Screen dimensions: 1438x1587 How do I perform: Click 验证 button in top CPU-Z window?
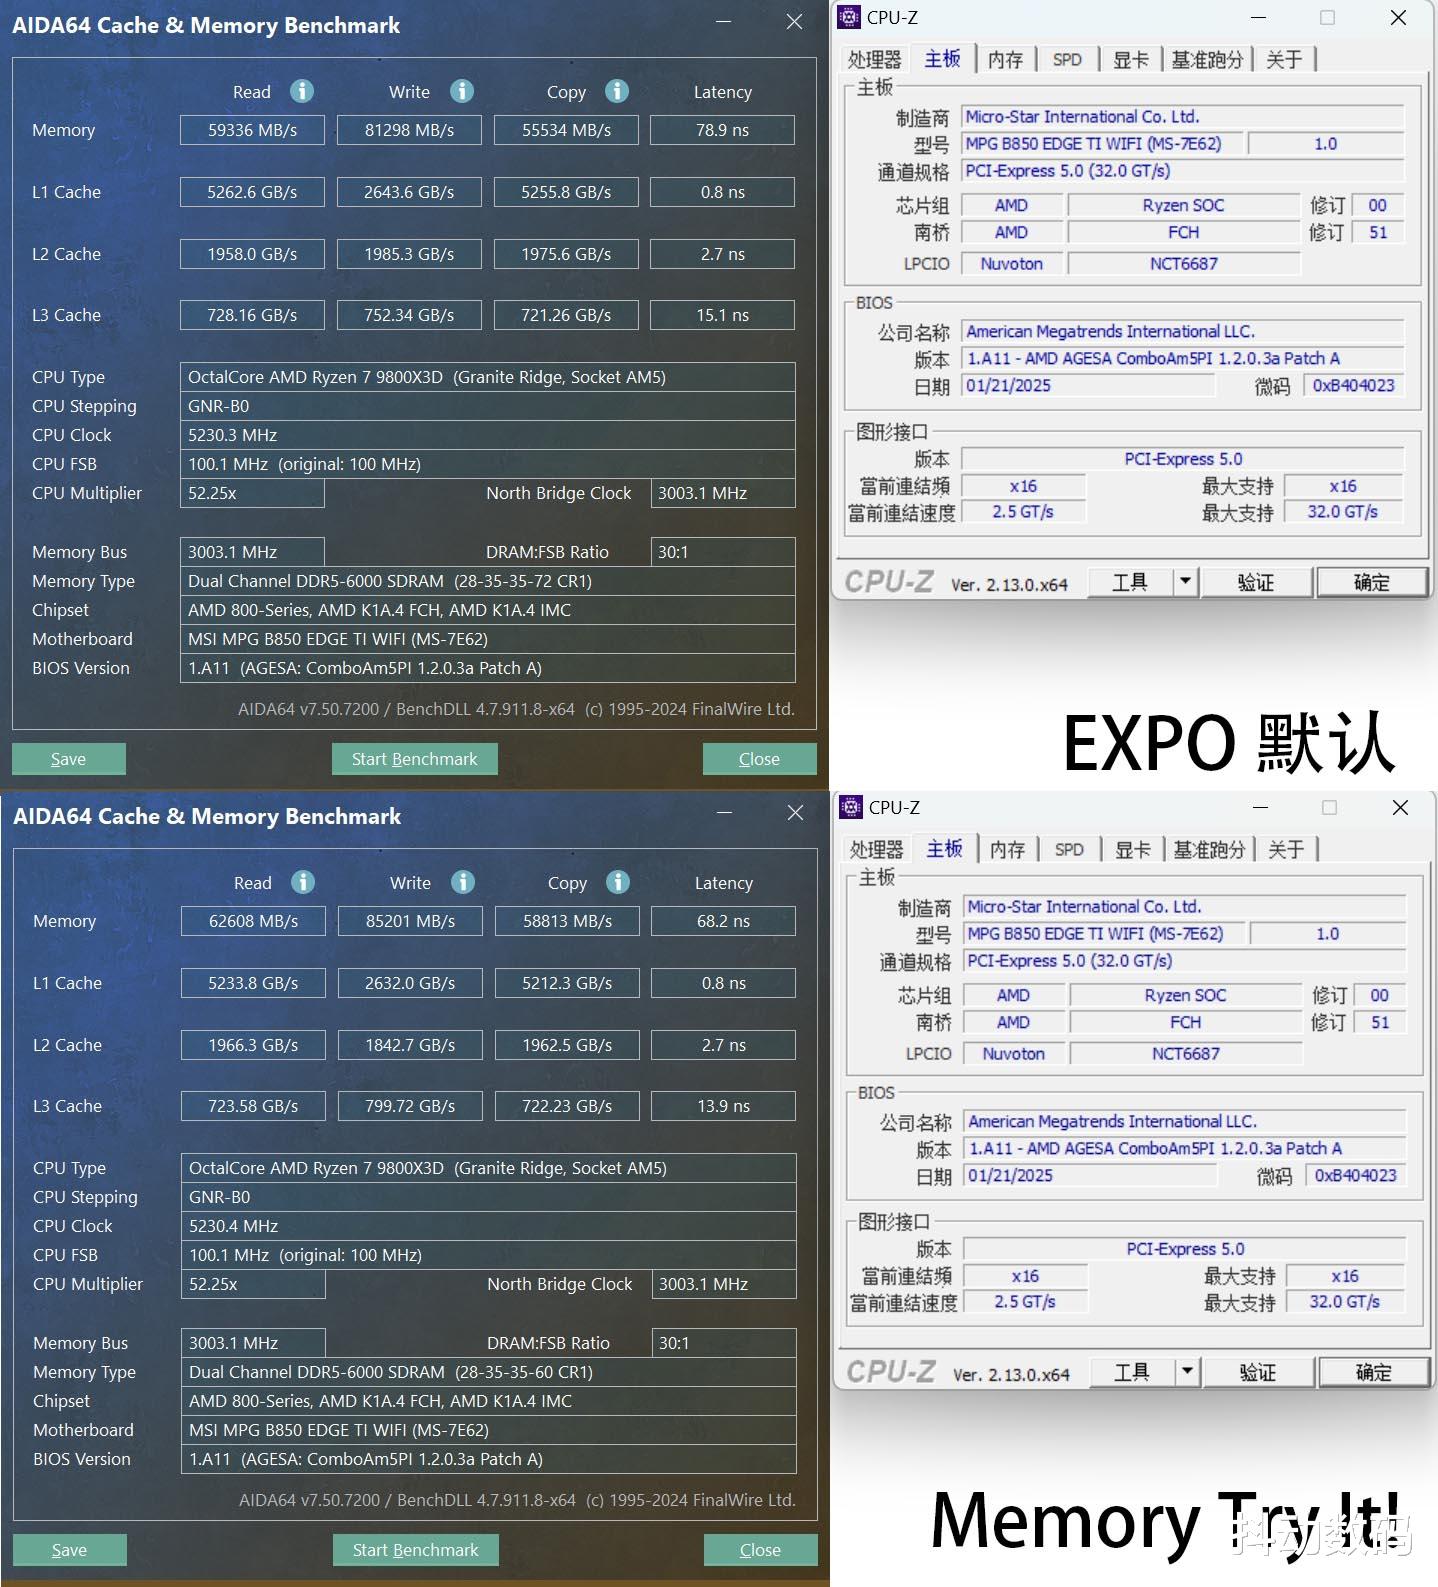pos(1256,581)
